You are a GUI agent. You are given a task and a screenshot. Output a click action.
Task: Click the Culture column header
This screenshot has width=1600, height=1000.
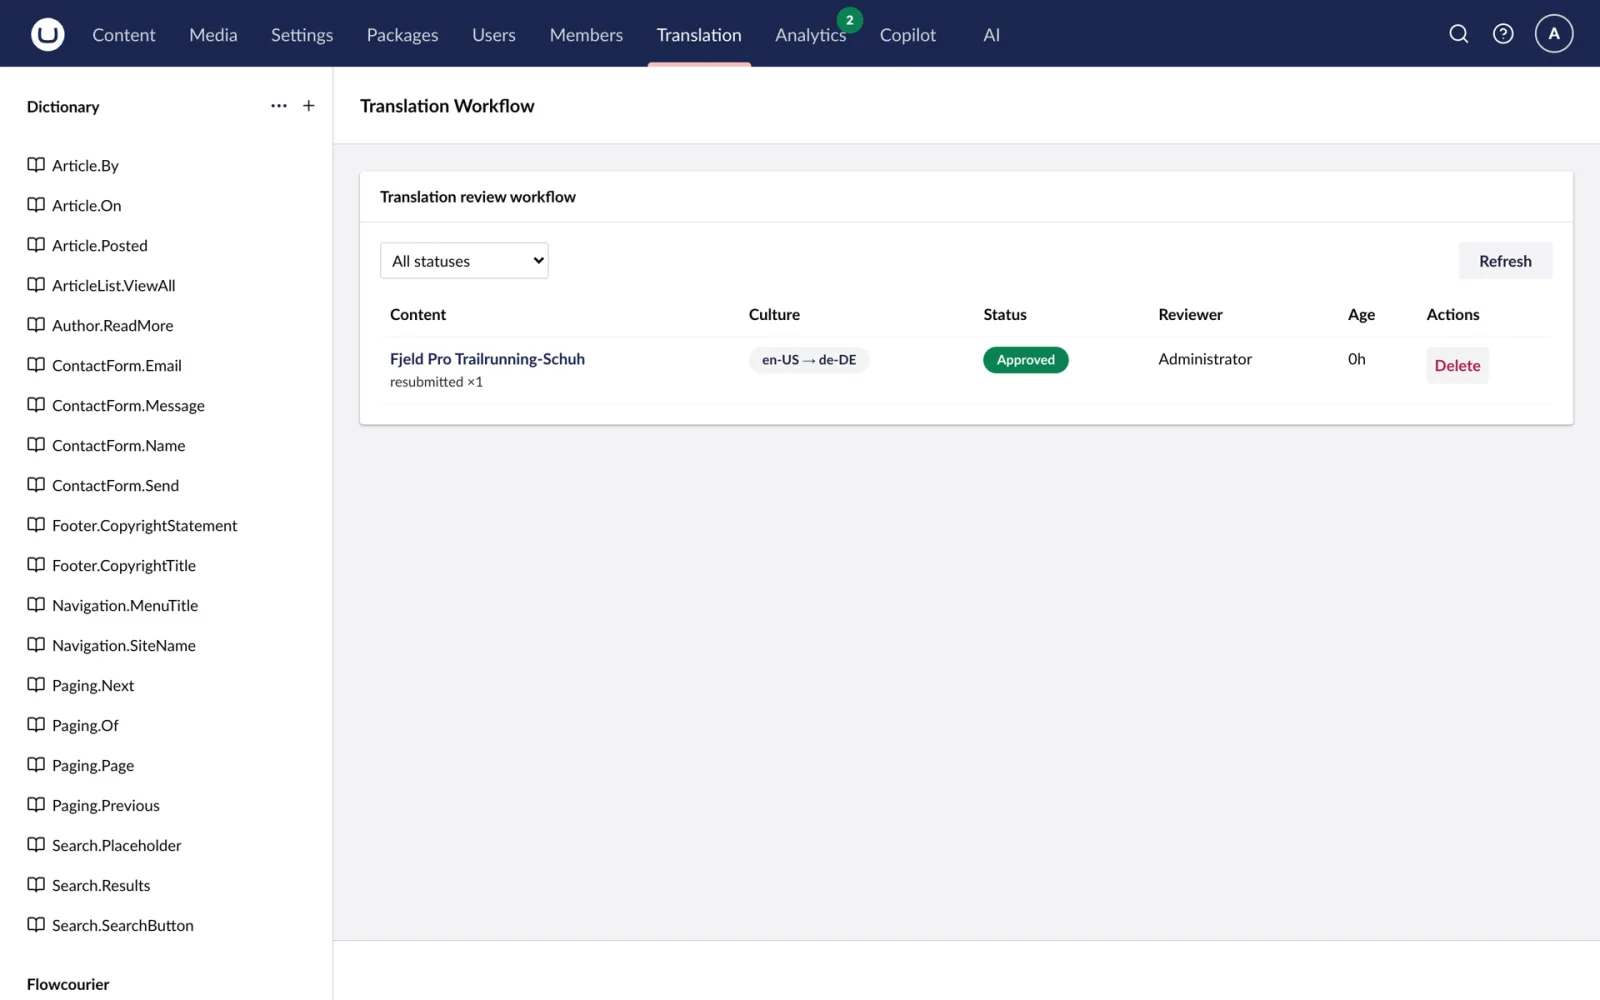[774, 314]
